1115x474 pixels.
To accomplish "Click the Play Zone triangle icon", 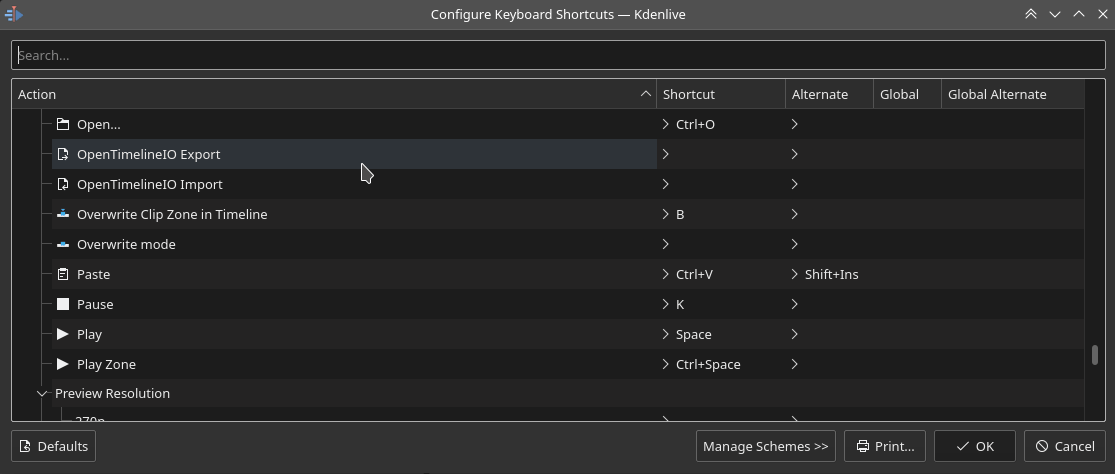I will tap(63, 364).
